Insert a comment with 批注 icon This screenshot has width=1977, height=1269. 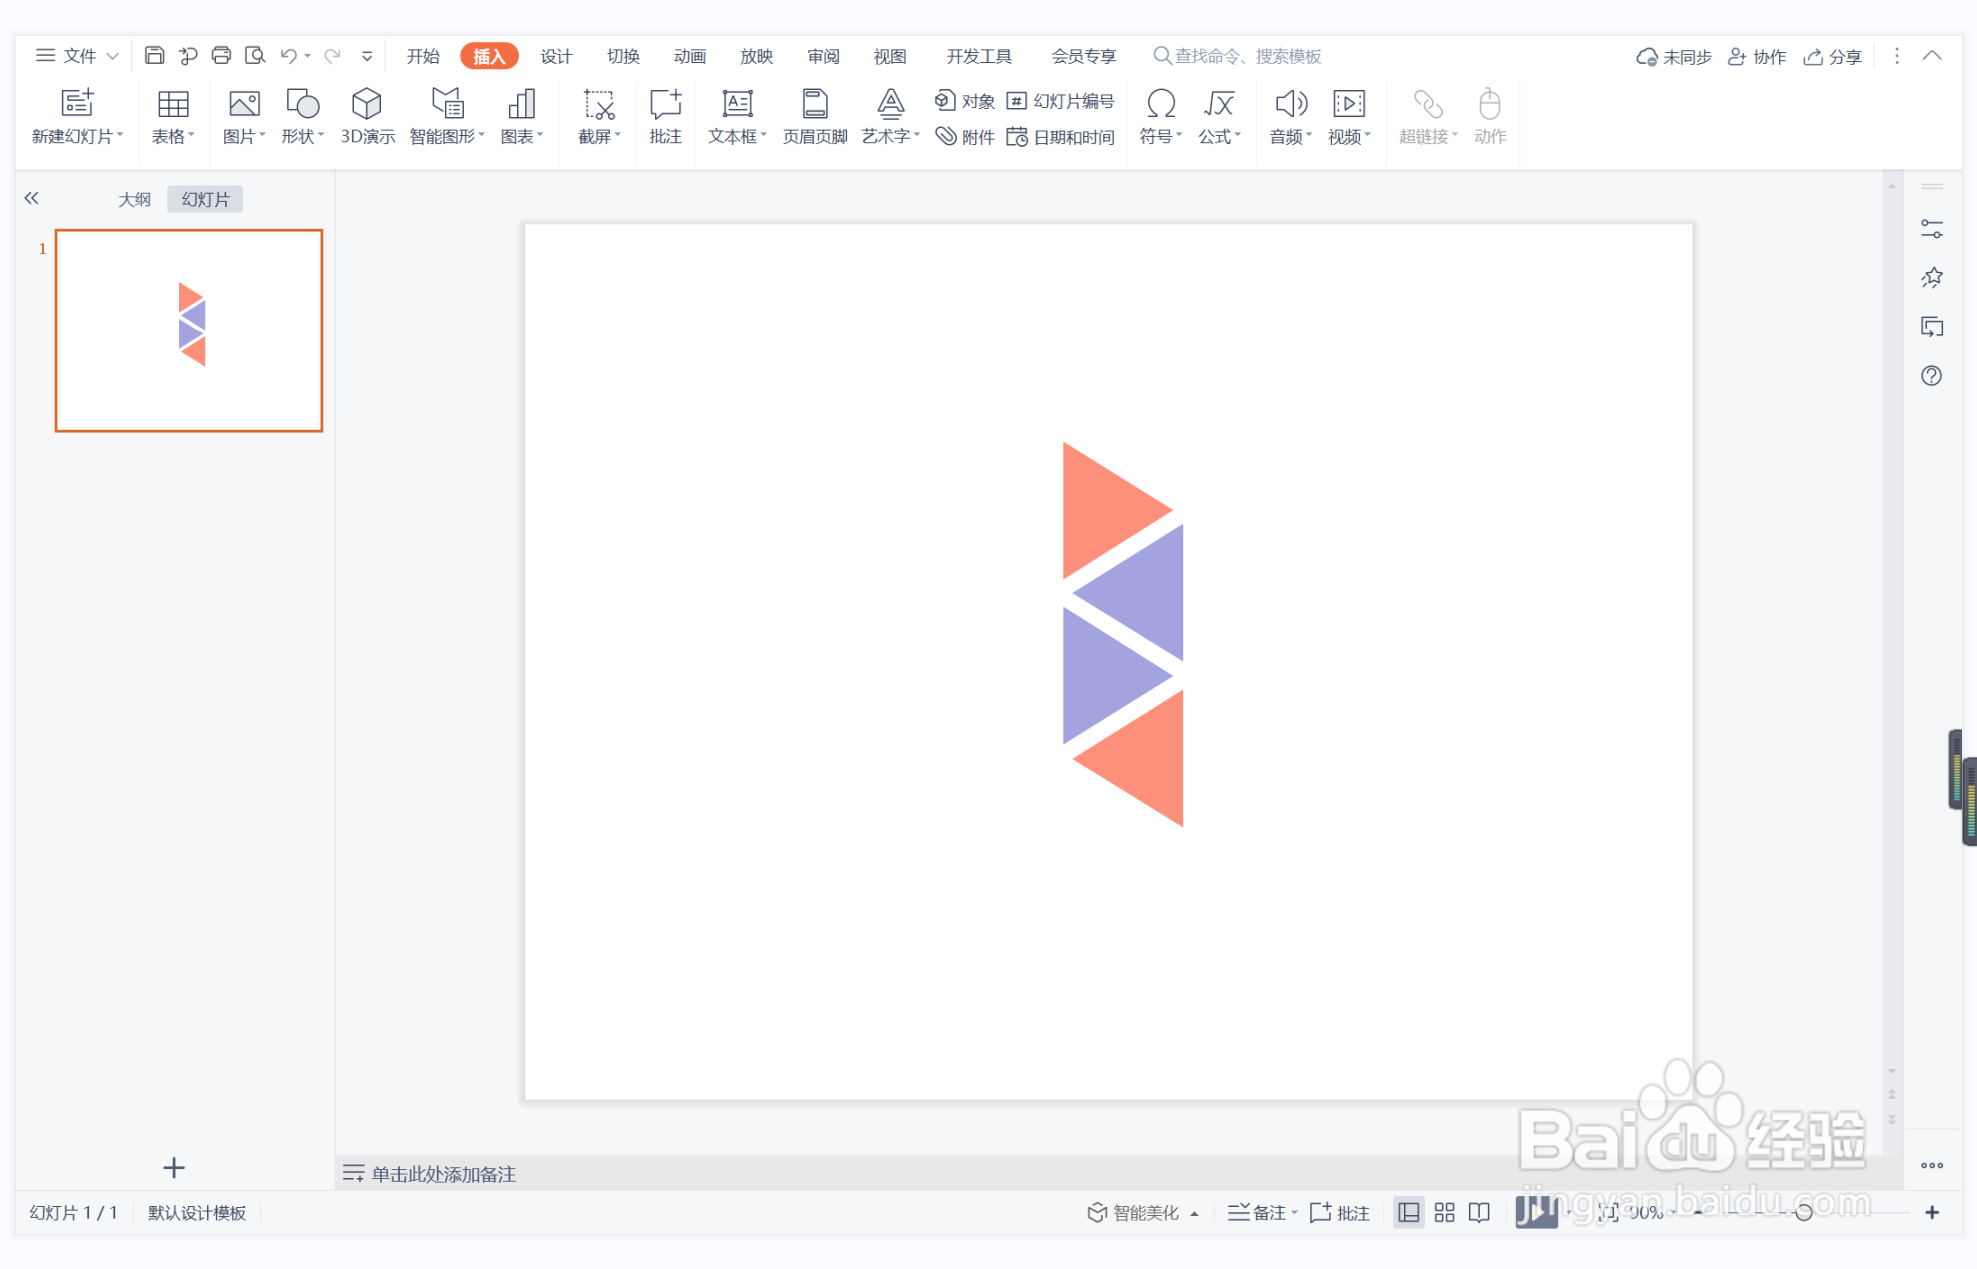point(665,116)
